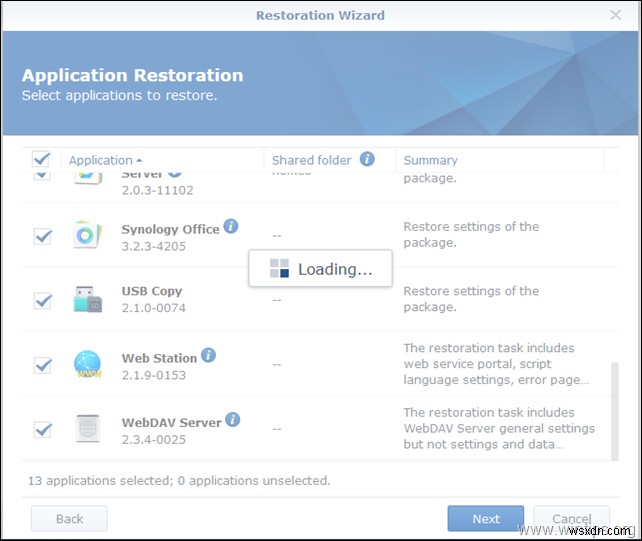The width and height of the screenshot is (642, 541).
Task: Click version text 2.1.9-0153
Action: pos(154,375)
